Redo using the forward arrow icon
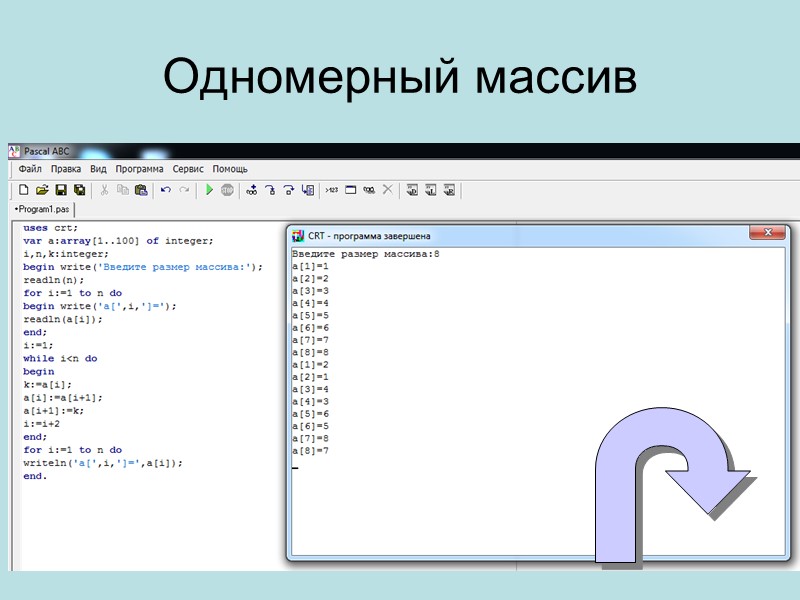Image resolution: width=800 pixels, height=600 pixels. [x=184, y=188]
